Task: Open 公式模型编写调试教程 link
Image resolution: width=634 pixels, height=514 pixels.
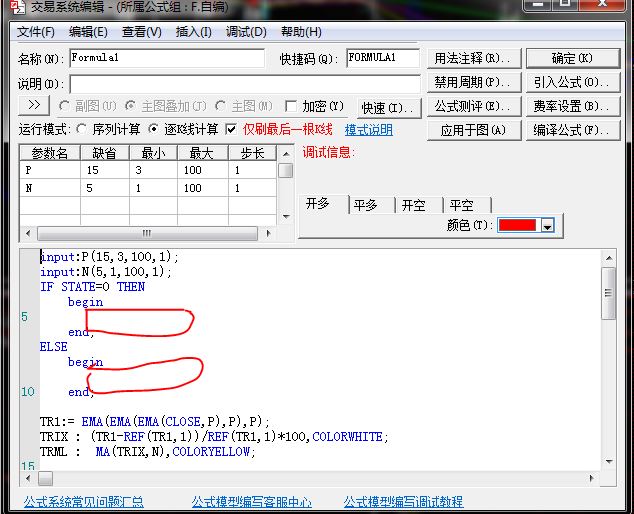Action: [x=403, y=502]
